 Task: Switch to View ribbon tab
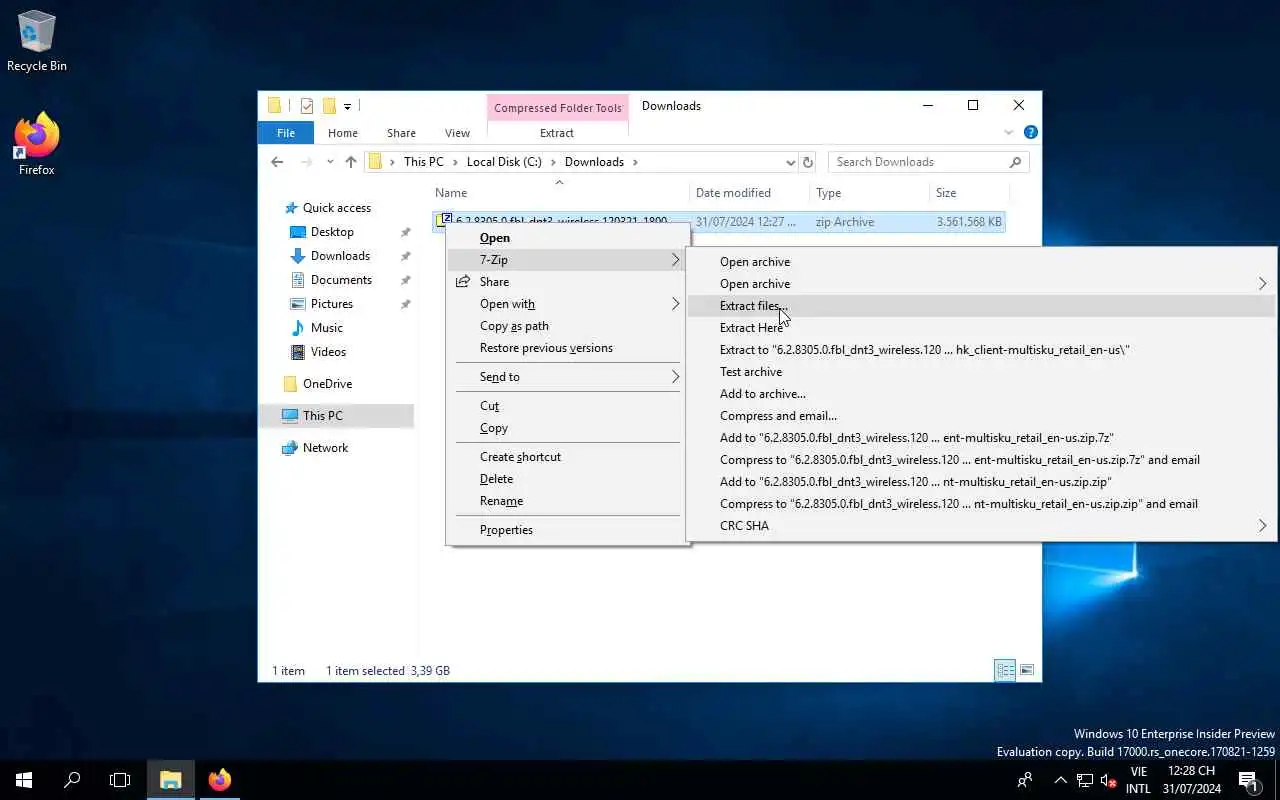click(457, 133)
